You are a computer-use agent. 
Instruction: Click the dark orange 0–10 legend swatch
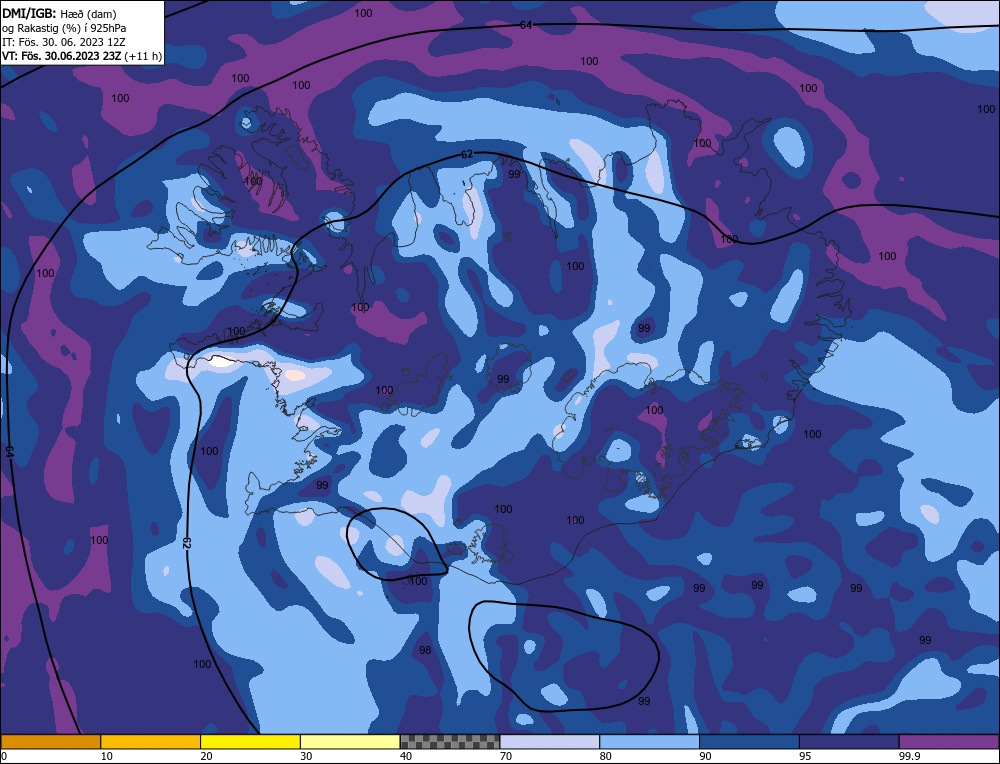click(50, 741)
